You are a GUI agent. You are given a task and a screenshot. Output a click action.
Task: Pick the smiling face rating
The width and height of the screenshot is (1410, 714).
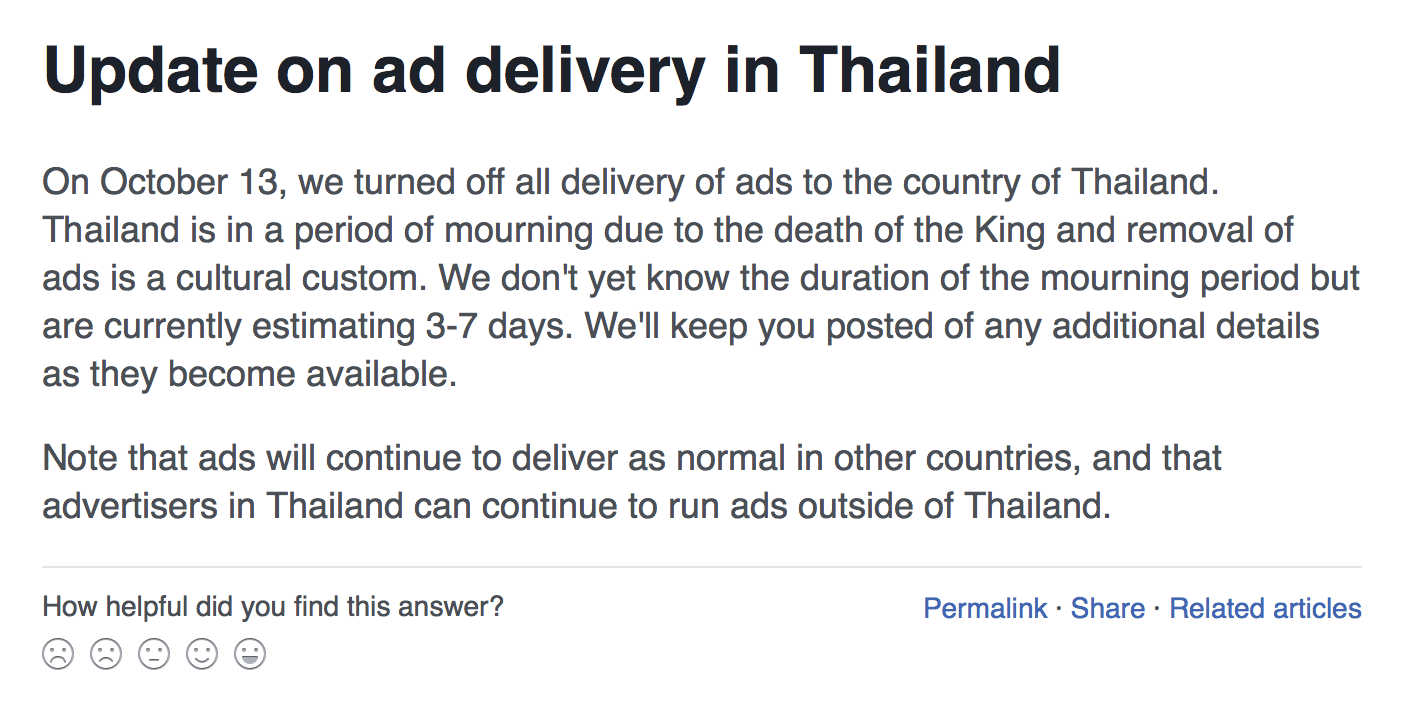coord(202,656)
